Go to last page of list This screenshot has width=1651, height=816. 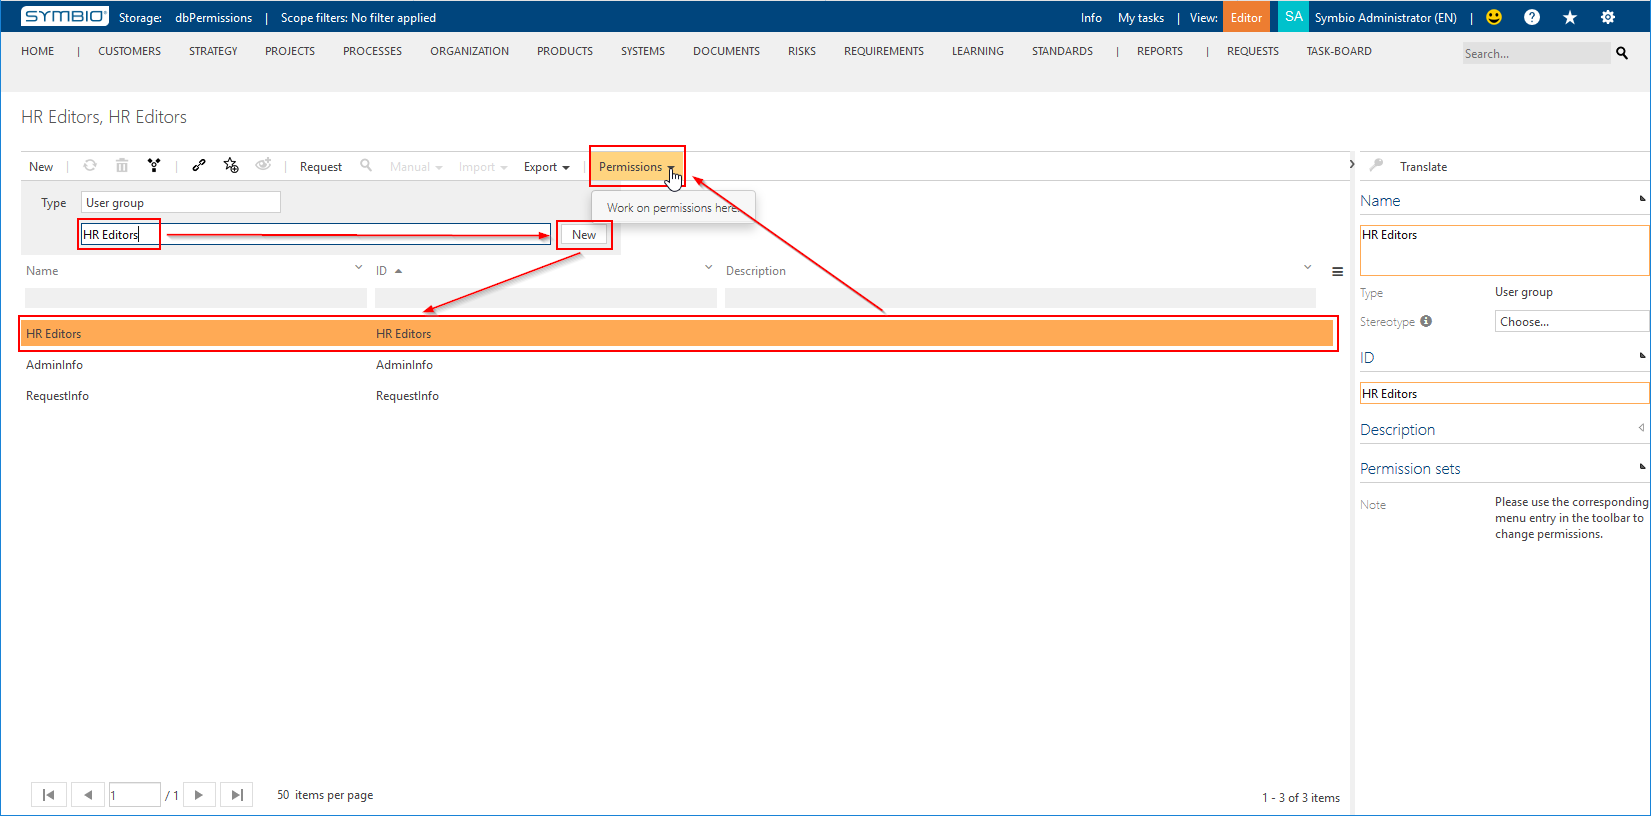237,795
